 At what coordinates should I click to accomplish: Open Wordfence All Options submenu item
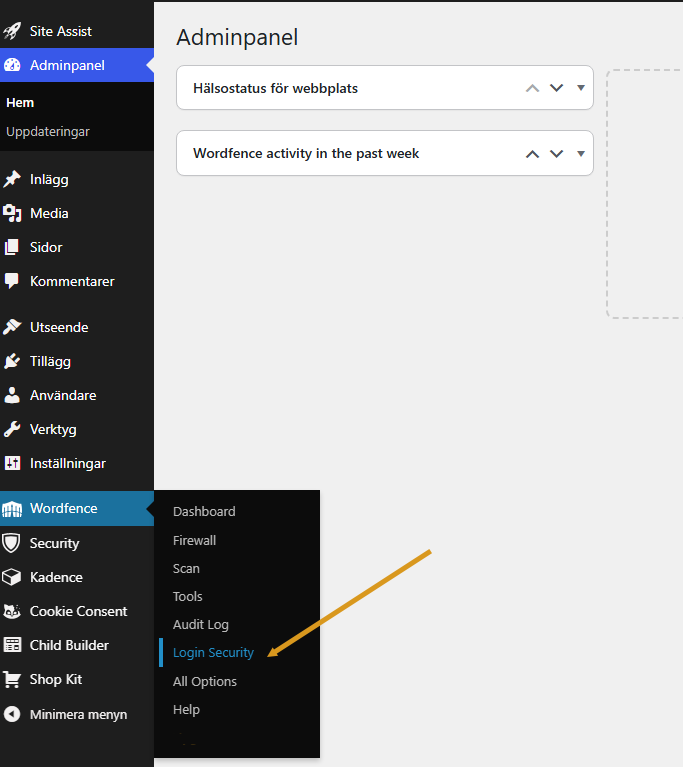[x=205, y=681]
